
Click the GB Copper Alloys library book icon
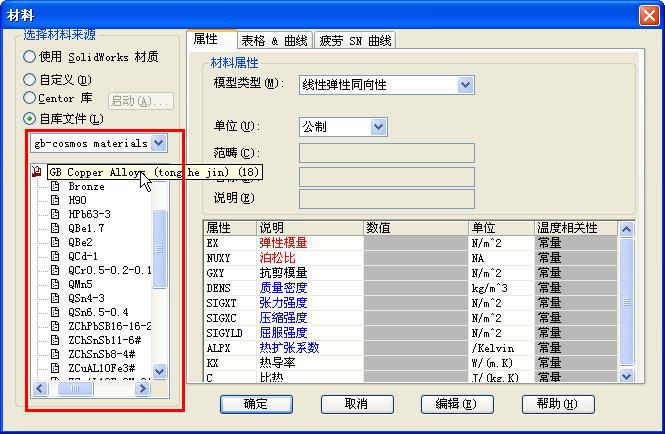37,171
